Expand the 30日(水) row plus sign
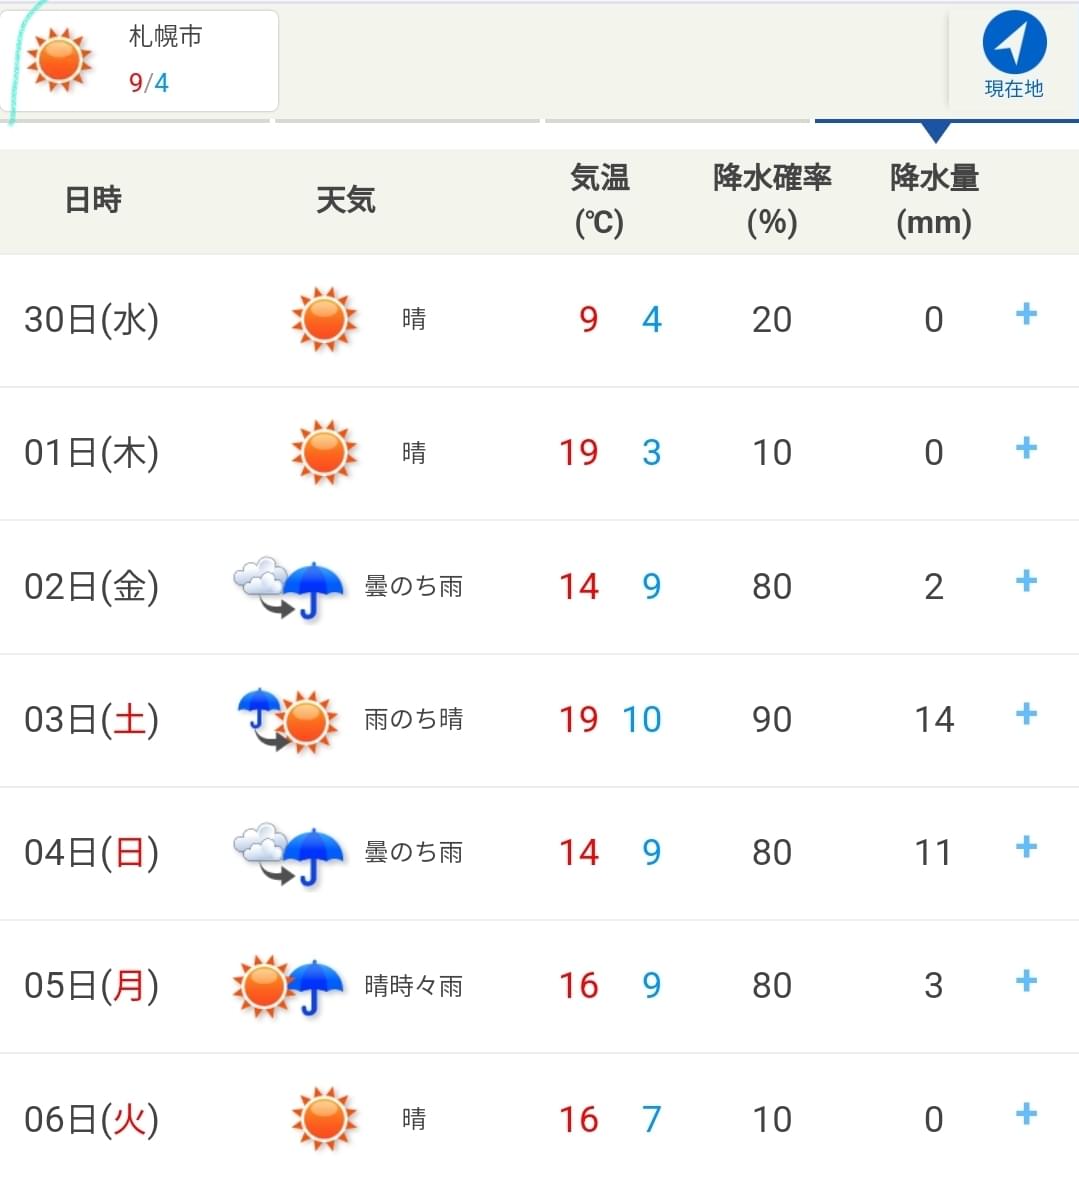 pyautogui.click(x=1026, y=314)
